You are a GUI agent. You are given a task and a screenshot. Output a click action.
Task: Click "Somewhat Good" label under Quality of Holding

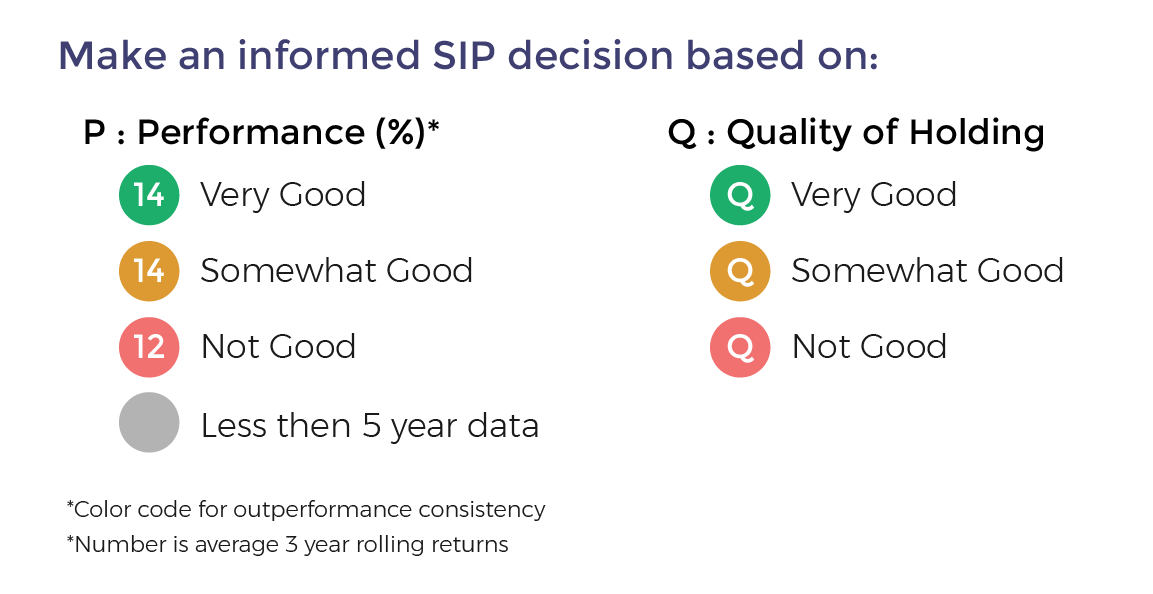tap(927, 271)
